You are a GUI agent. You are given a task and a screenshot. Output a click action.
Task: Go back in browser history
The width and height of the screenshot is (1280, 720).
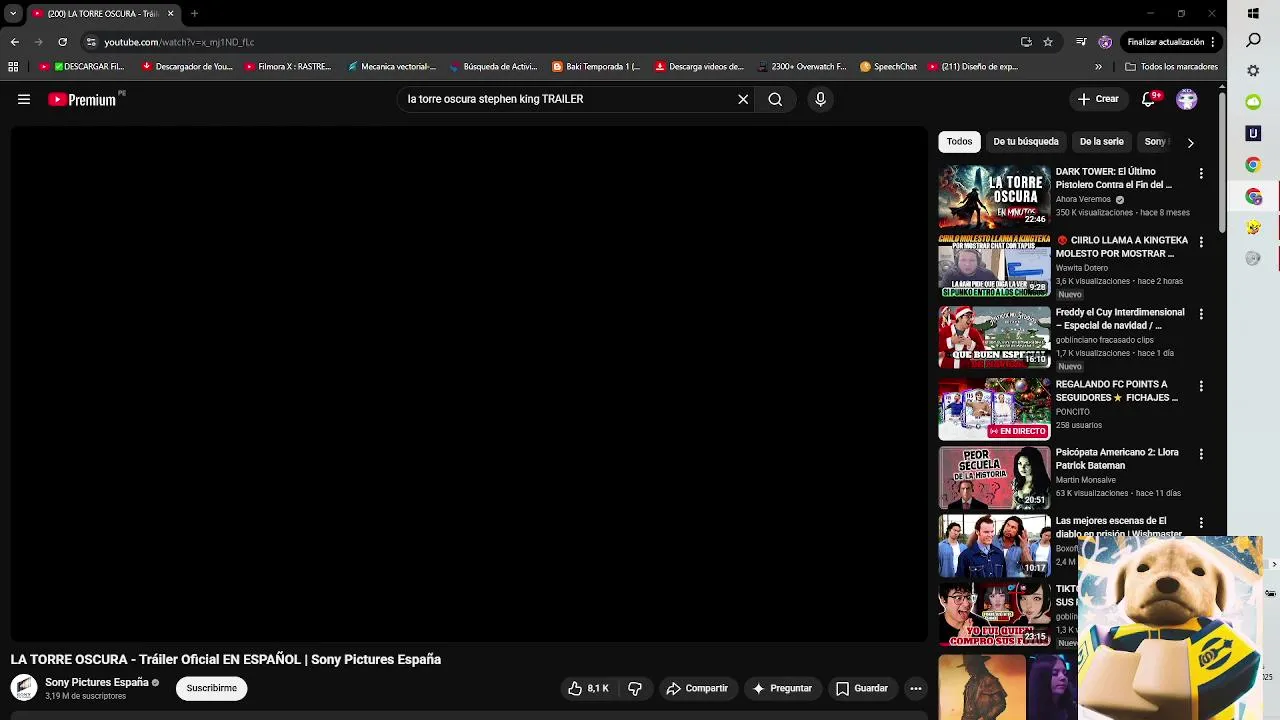tap(14, 42)
